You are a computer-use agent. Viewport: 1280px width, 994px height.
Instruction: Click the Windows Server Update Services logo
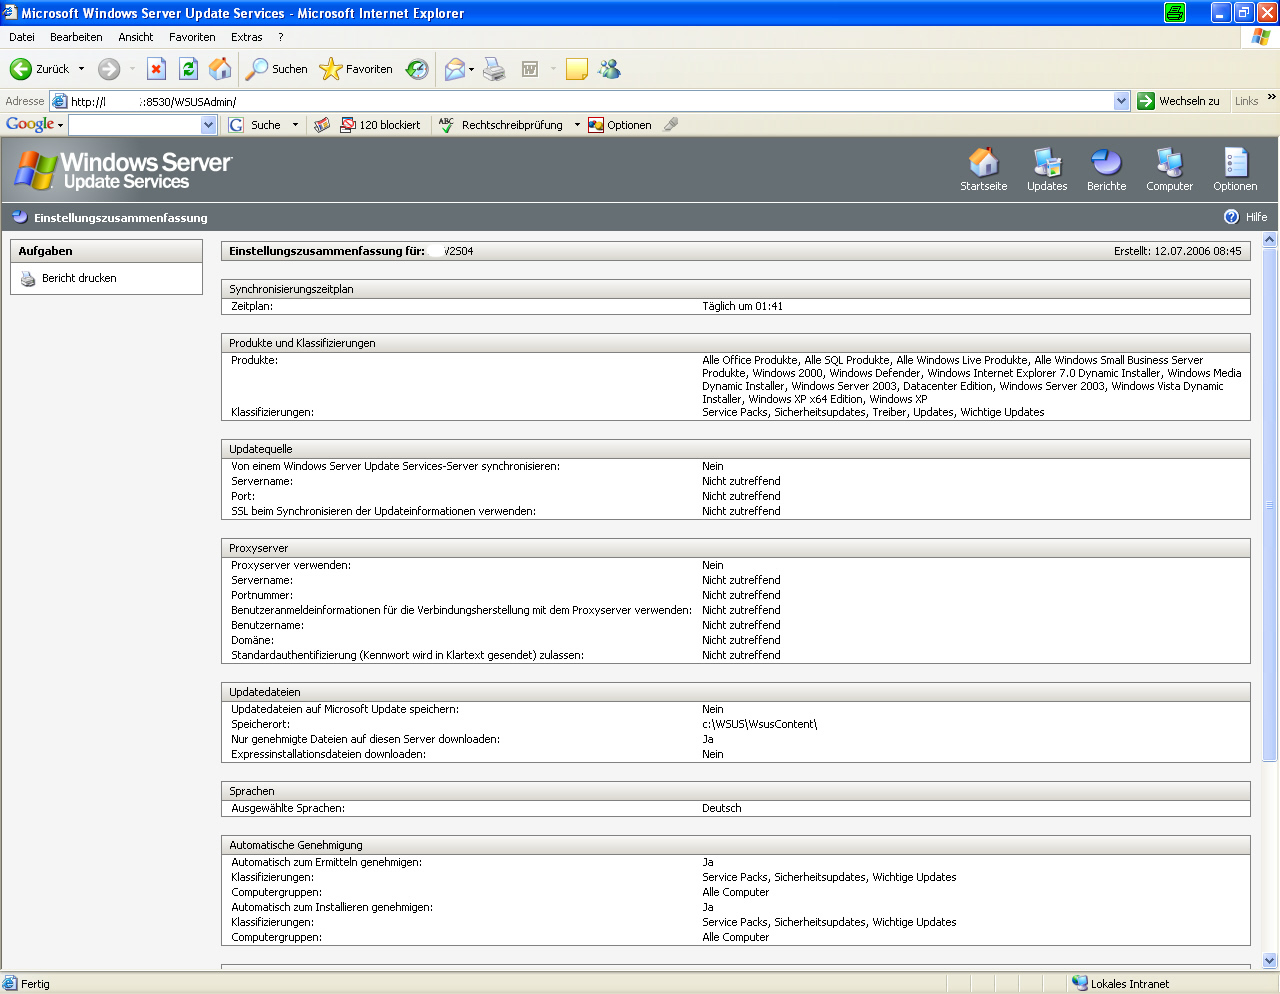point(123,170)
